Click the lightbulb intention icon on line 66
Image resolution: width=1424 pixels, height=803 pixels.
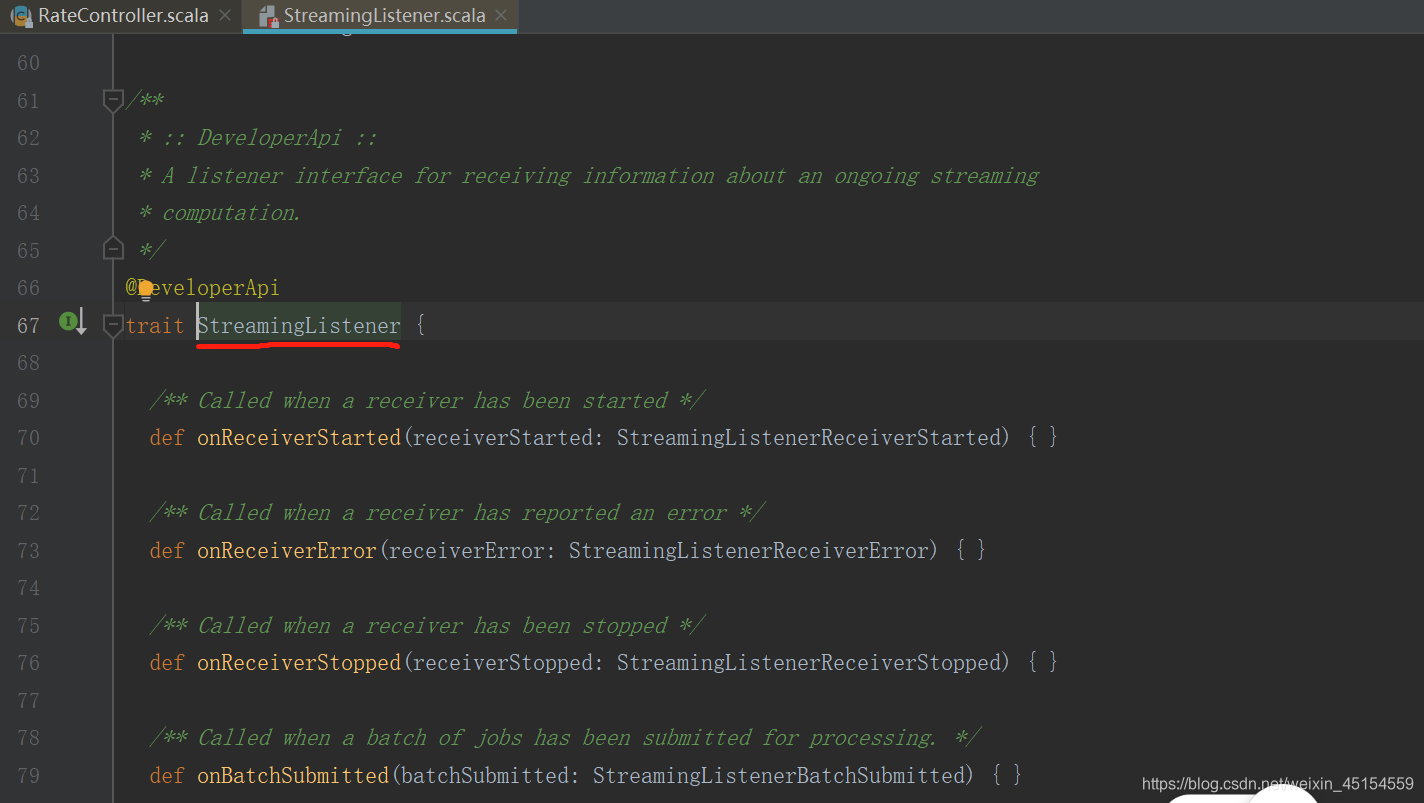[x=145, y=290]
